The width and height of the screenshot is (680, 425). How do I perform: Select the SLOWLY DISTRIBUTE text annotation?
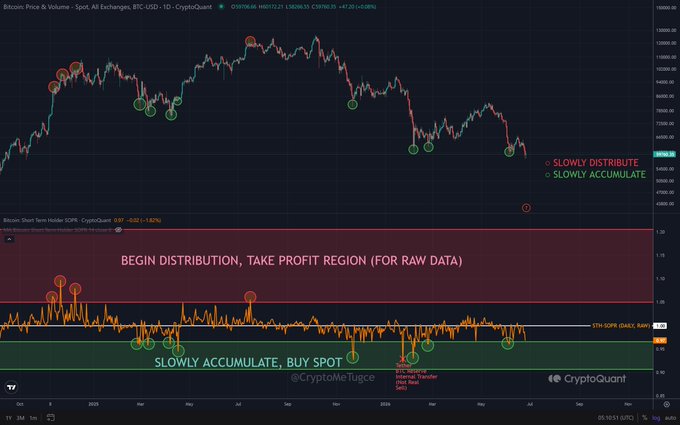pyautogui.click(x=595, y=163)
